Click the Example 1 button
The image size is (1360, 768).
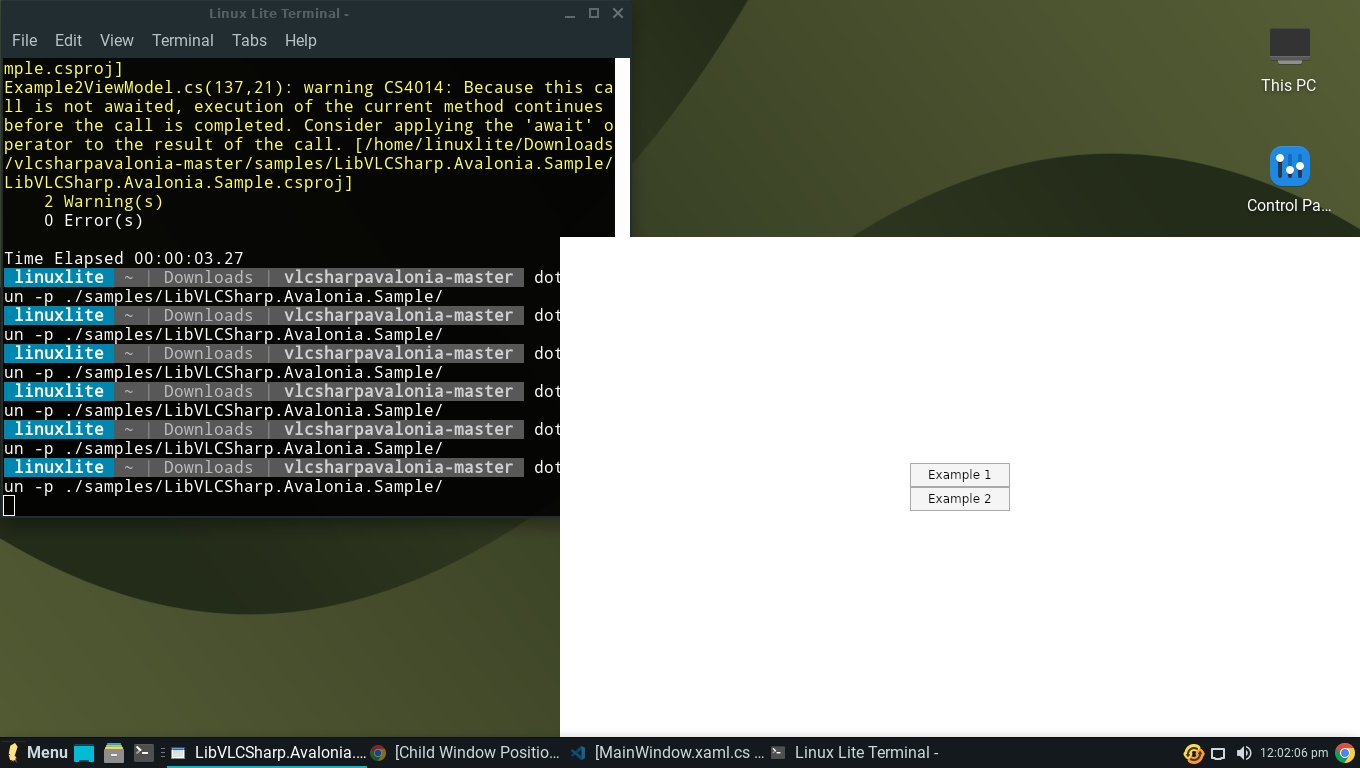pyautogui.click(x=959, y=474)
